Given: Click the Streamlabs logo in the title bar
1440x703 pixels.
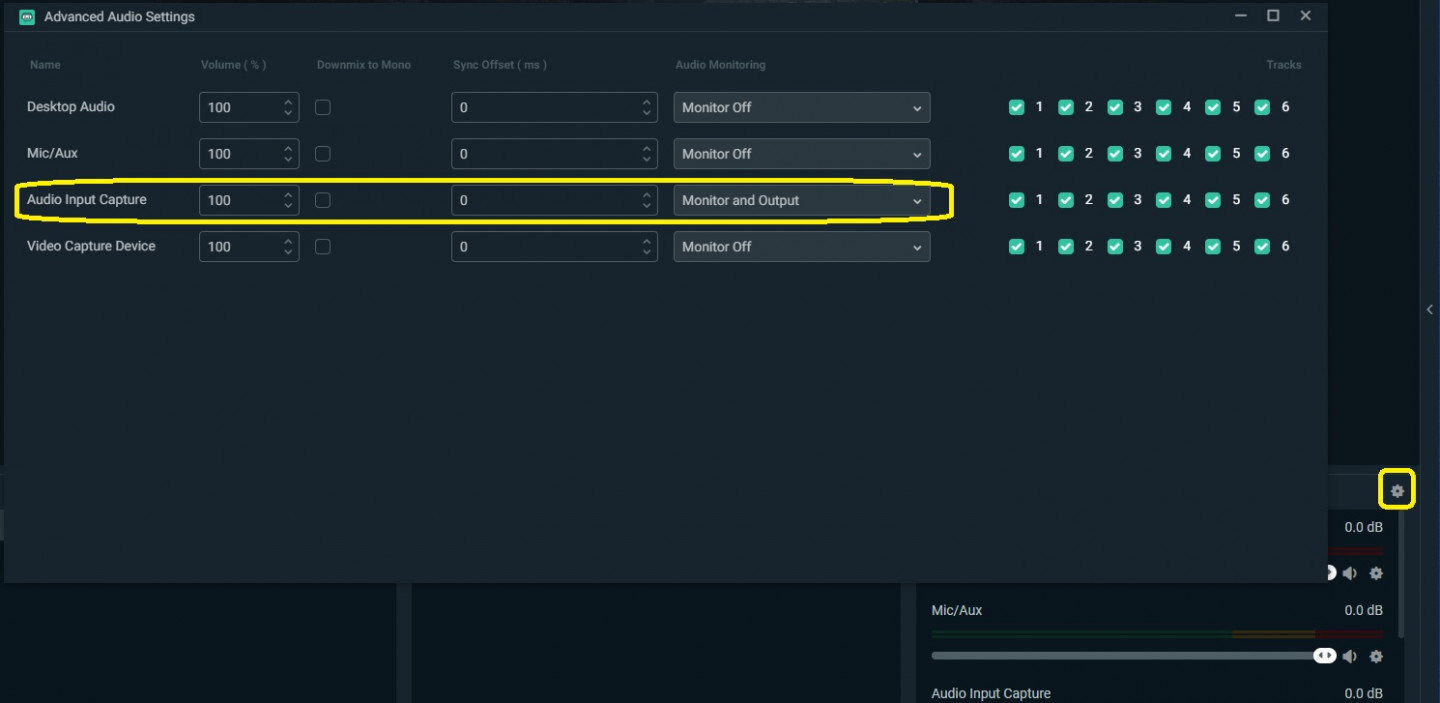Looking at the screenshot, I should tap(27, 17).
